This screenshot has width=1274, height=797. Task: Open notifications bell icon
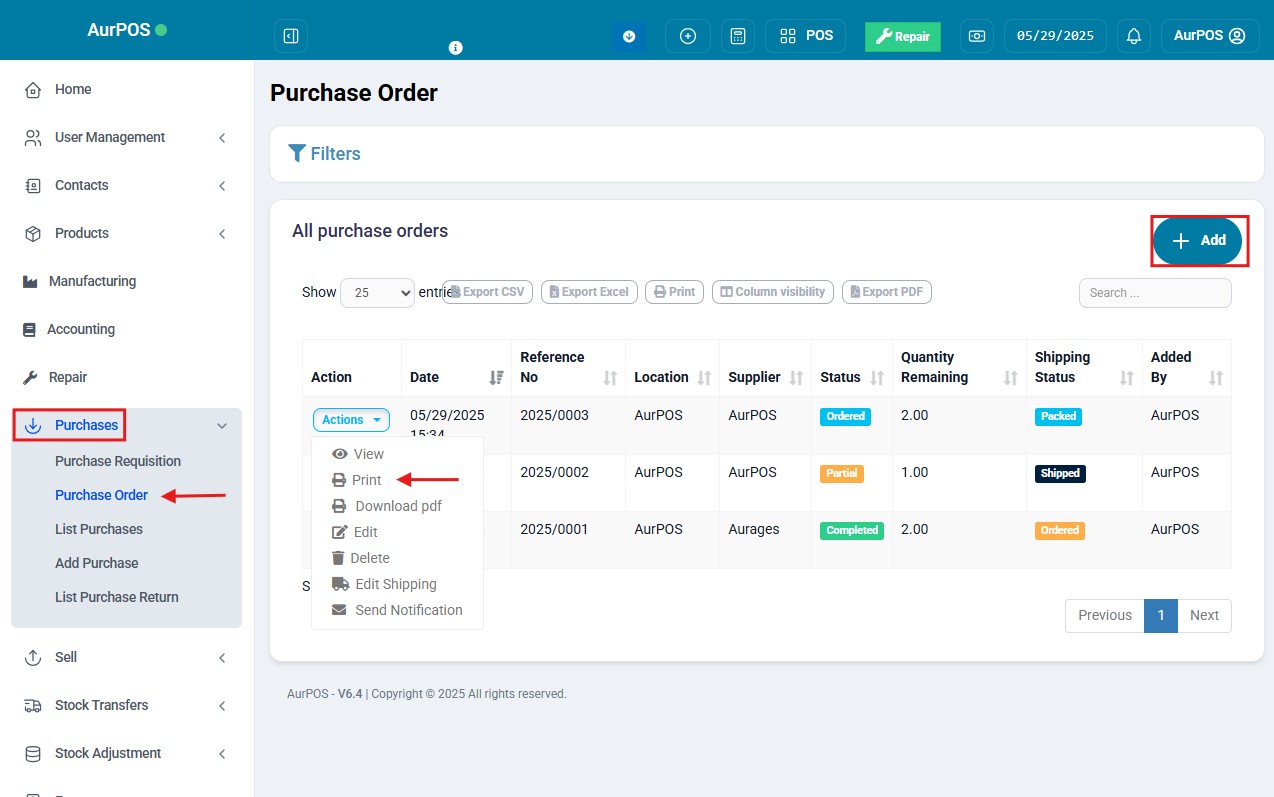(1134, 36)
